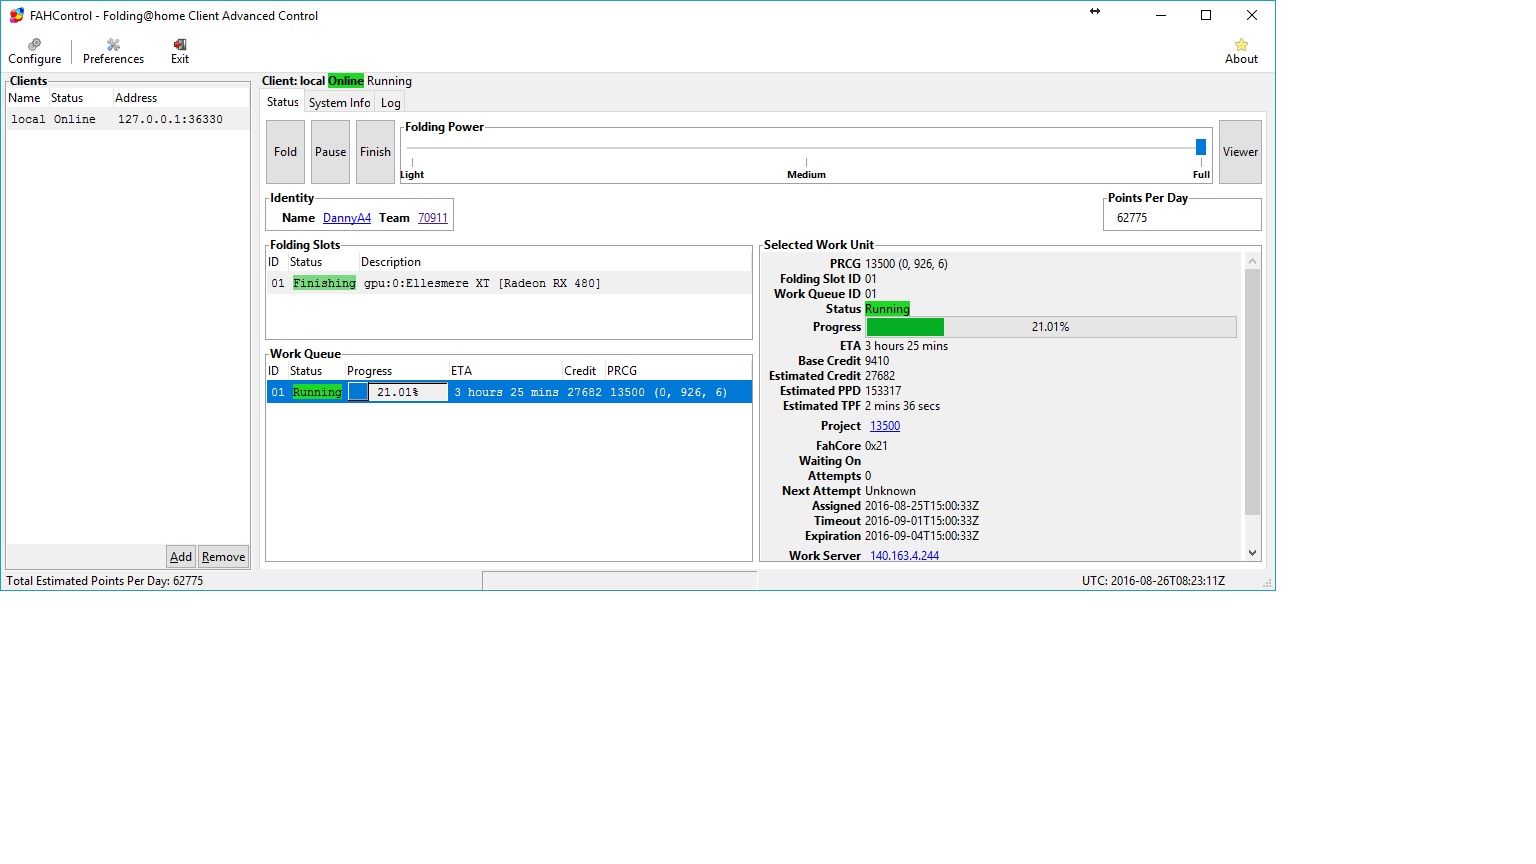This screenshot has height=864, width=1536.
Task: Click Total Estimated Points Per Day status text
Action: point(105,581)
